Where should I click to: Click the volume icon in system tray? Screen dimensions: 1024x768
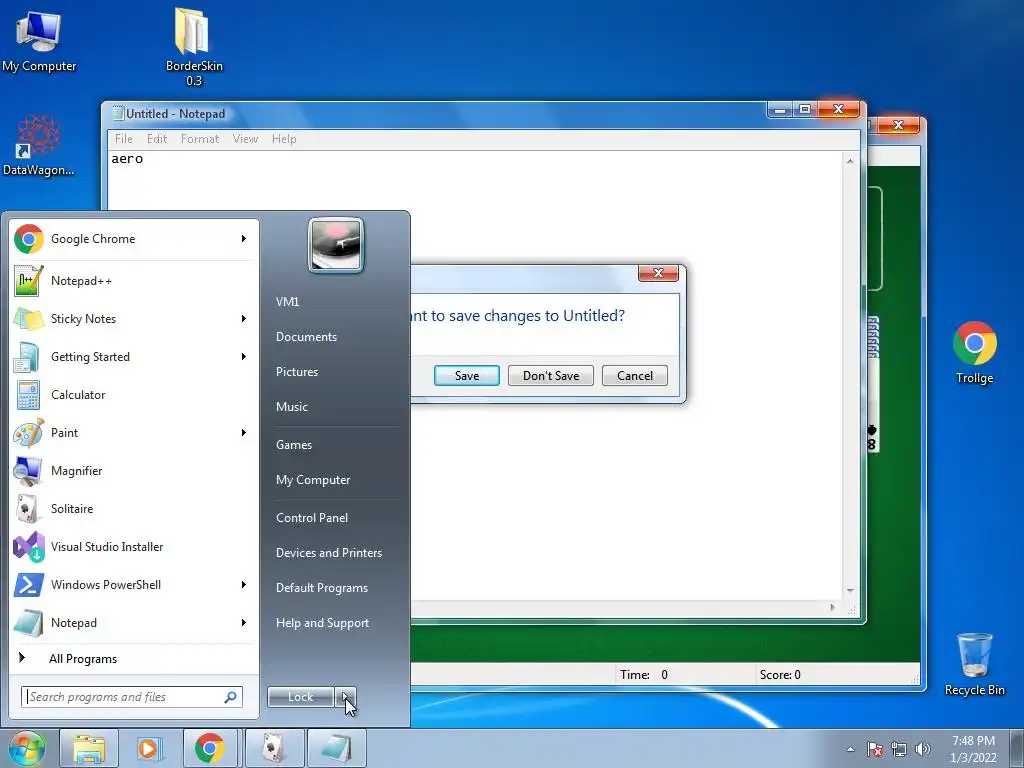923,749
